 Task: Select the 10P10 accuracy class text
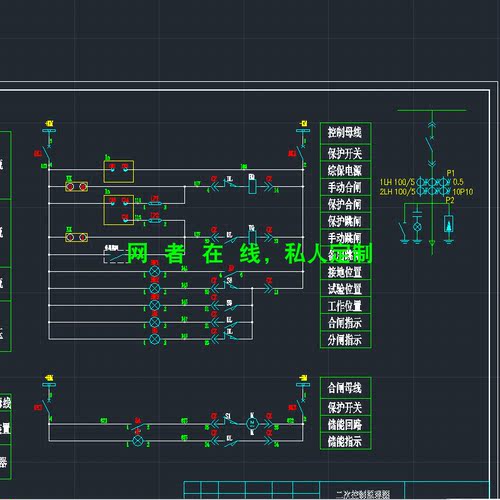[x=463, y=192]
